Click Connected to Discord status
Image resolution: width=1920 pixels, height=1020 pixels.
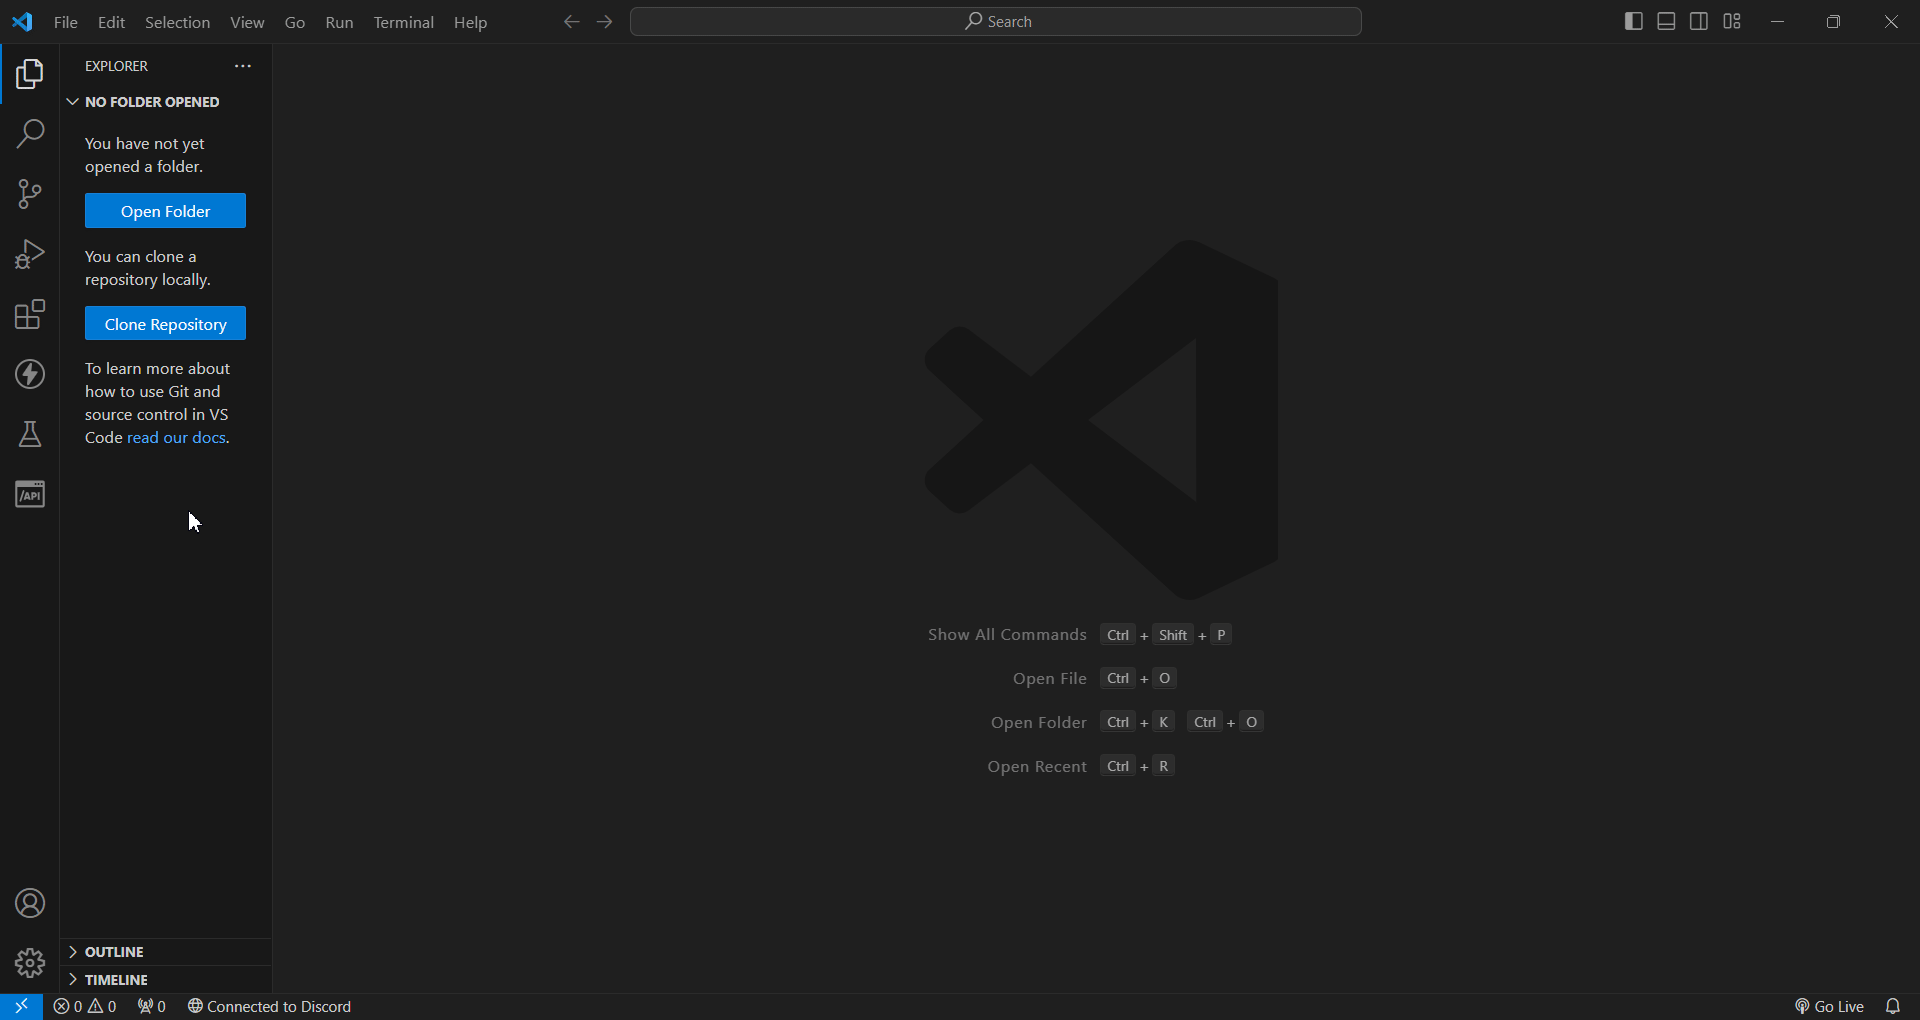(x=270, y=1006)
